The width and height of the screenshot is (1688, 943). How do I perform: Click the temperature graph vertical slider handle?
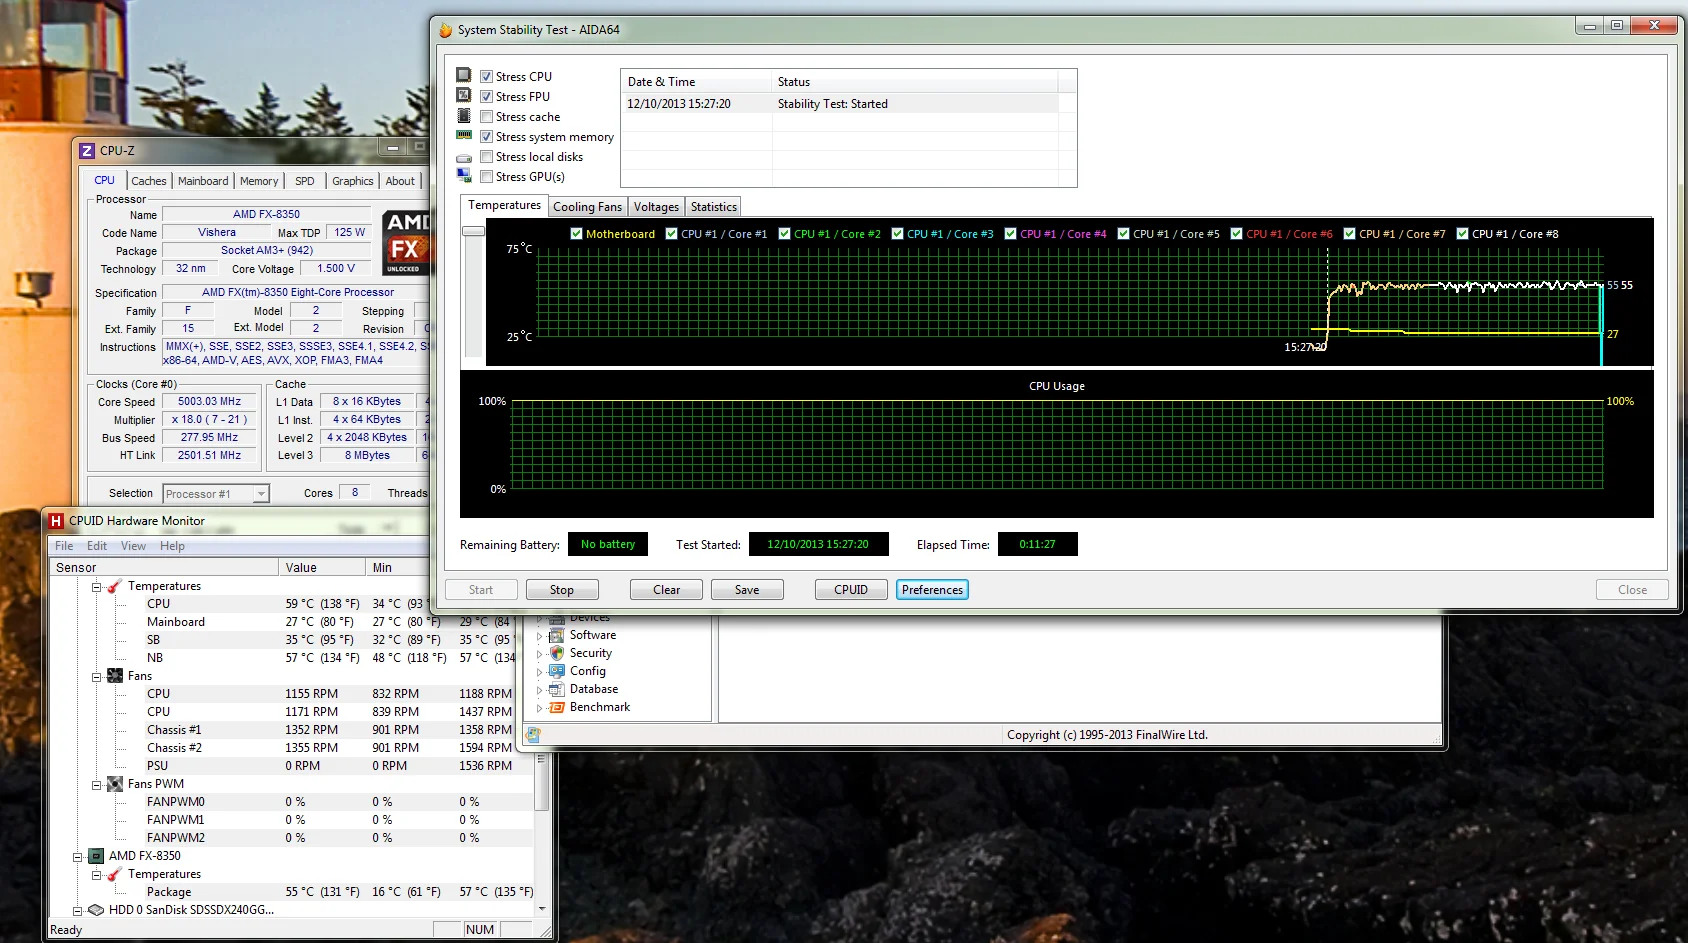point(473,231)
